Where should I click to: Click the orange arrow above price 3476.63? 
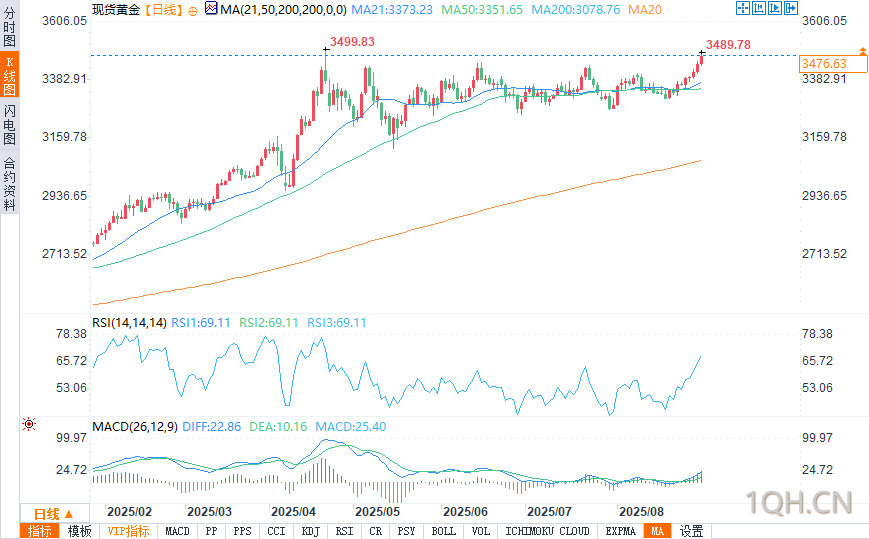pos(862,51)
